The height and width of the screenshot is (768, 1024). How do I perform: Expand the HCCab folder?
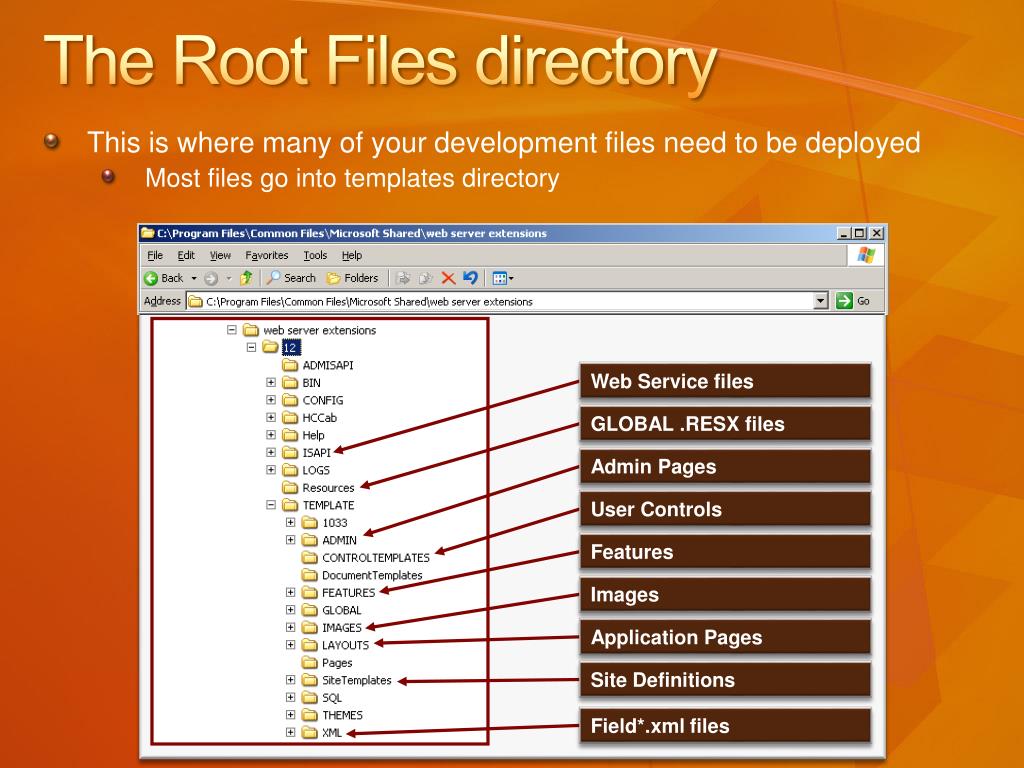click(x=271, y=417)
